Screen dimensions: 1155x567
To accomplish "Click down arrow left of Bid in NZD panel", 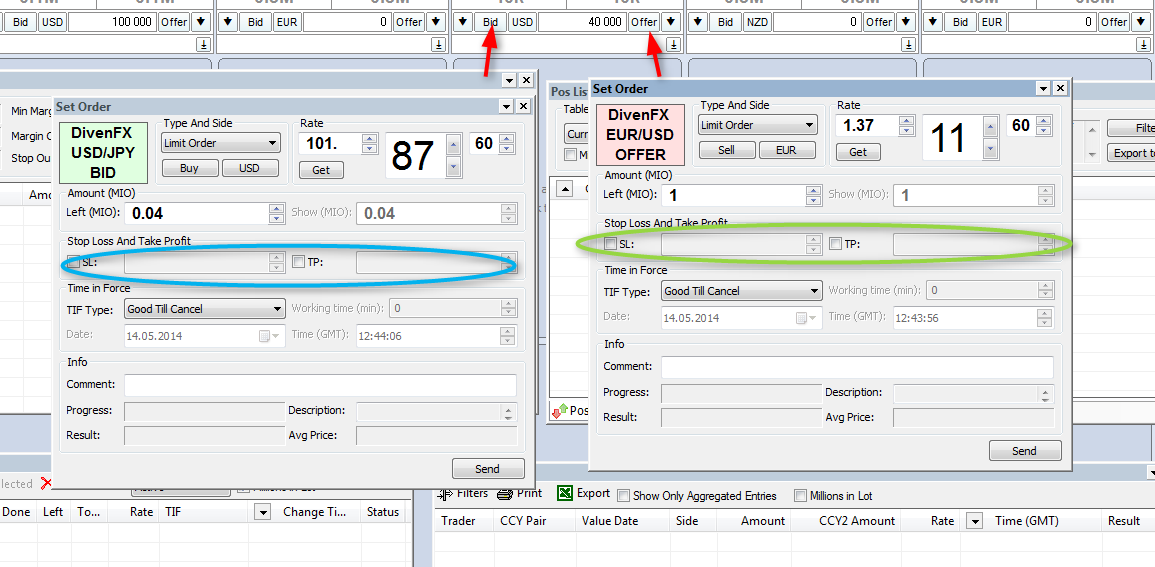I will click(697, 22).
